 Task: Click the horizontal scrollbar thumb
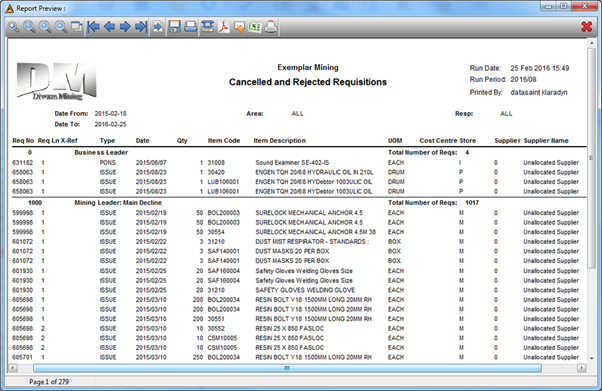pos(287,368)
